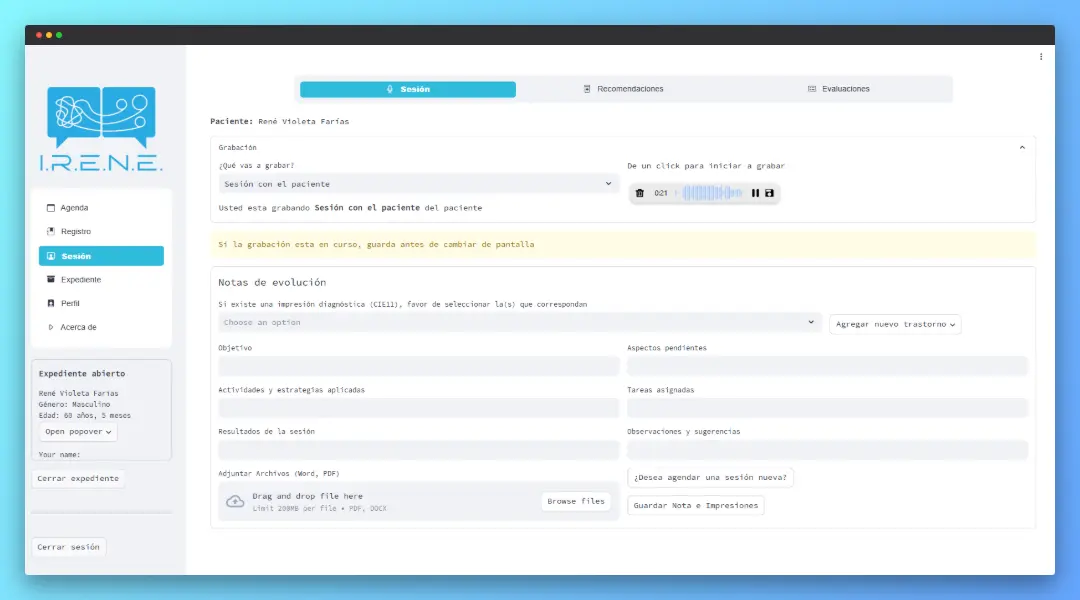Switch to the Recomendaciones tab
Screen dimensions: 1080x600
pos(624,89)
